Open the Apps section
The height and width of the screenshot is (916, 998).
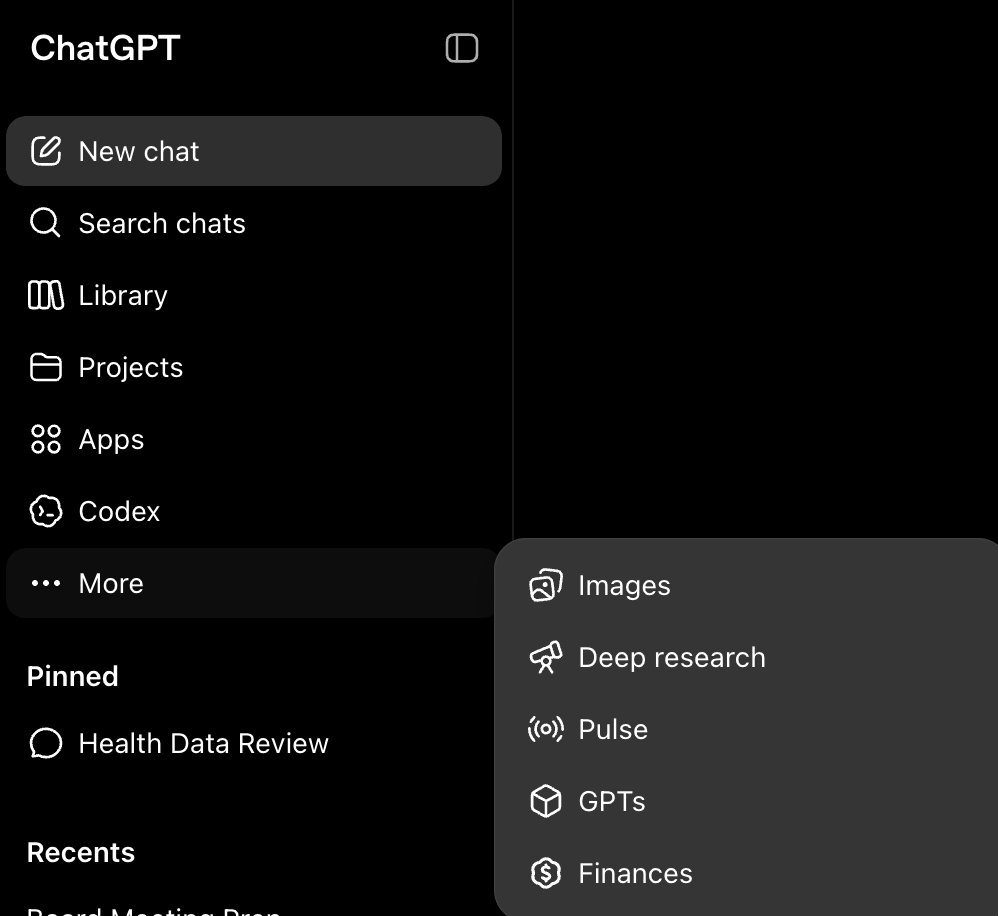(x=254, y=439)
